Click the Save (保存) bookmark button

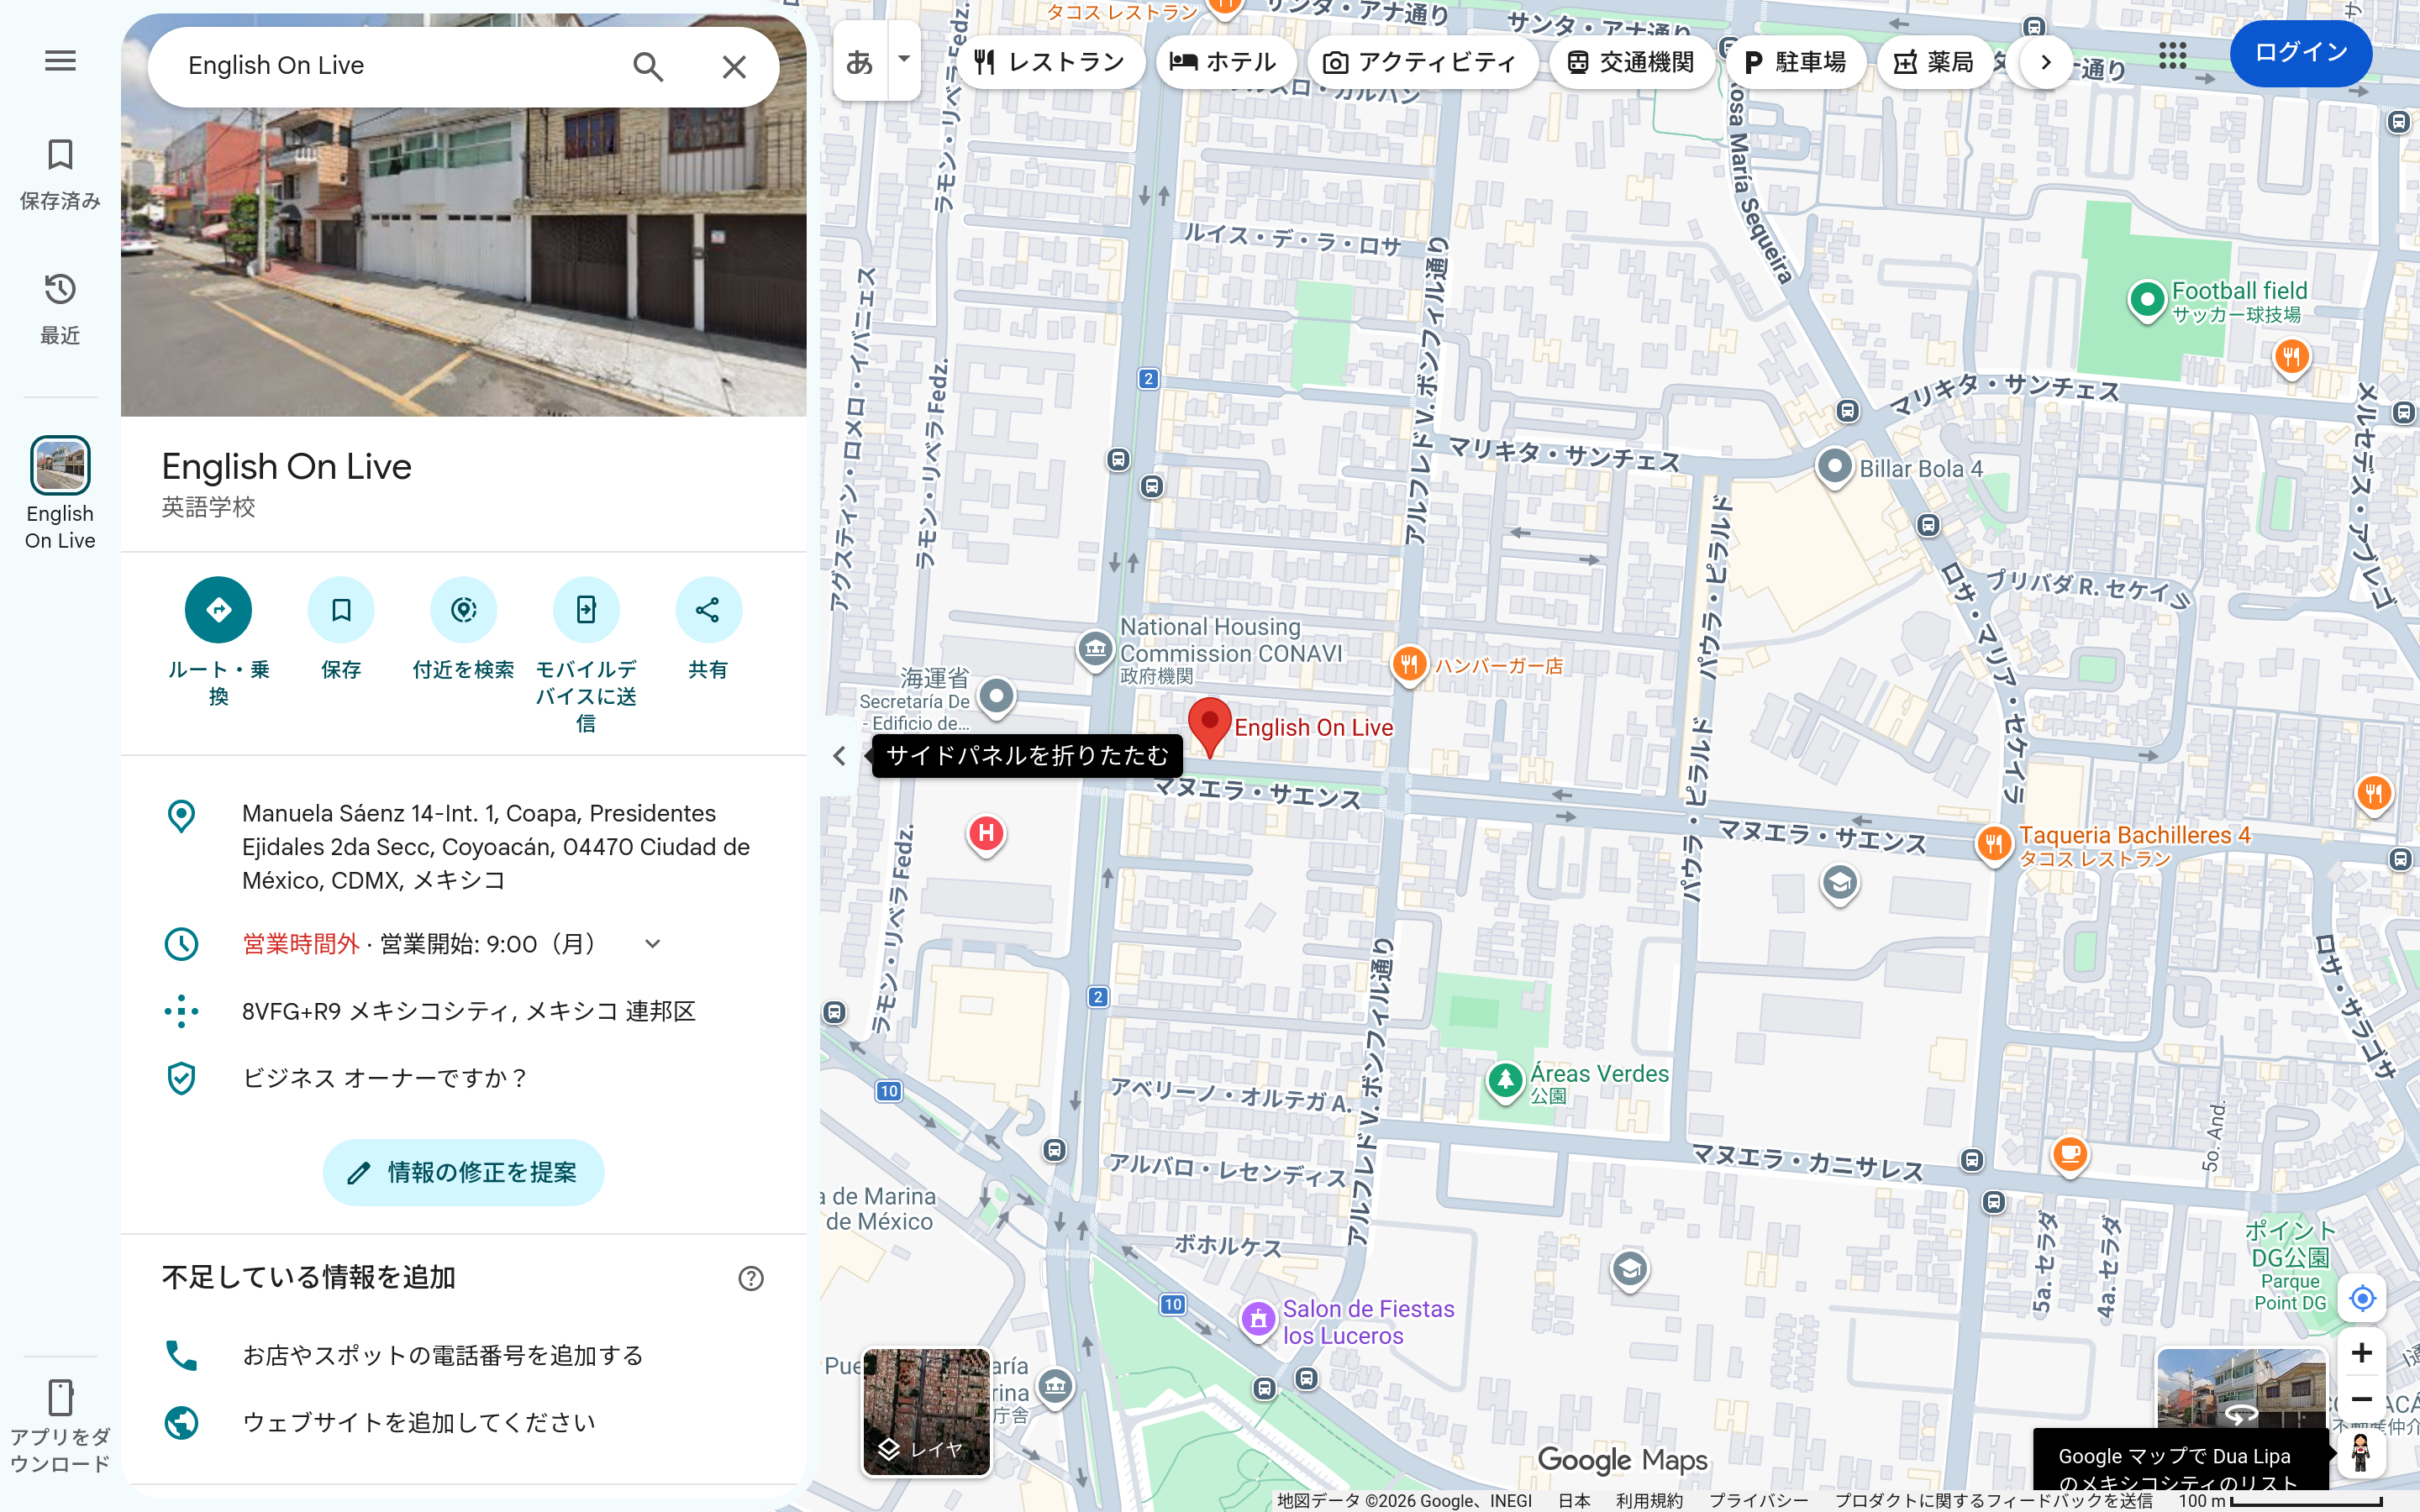point(341,610)
